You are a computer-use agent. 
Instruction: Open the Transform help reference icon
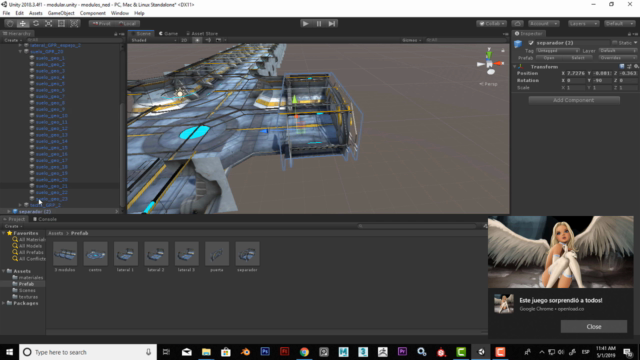[x=622, y=67]
